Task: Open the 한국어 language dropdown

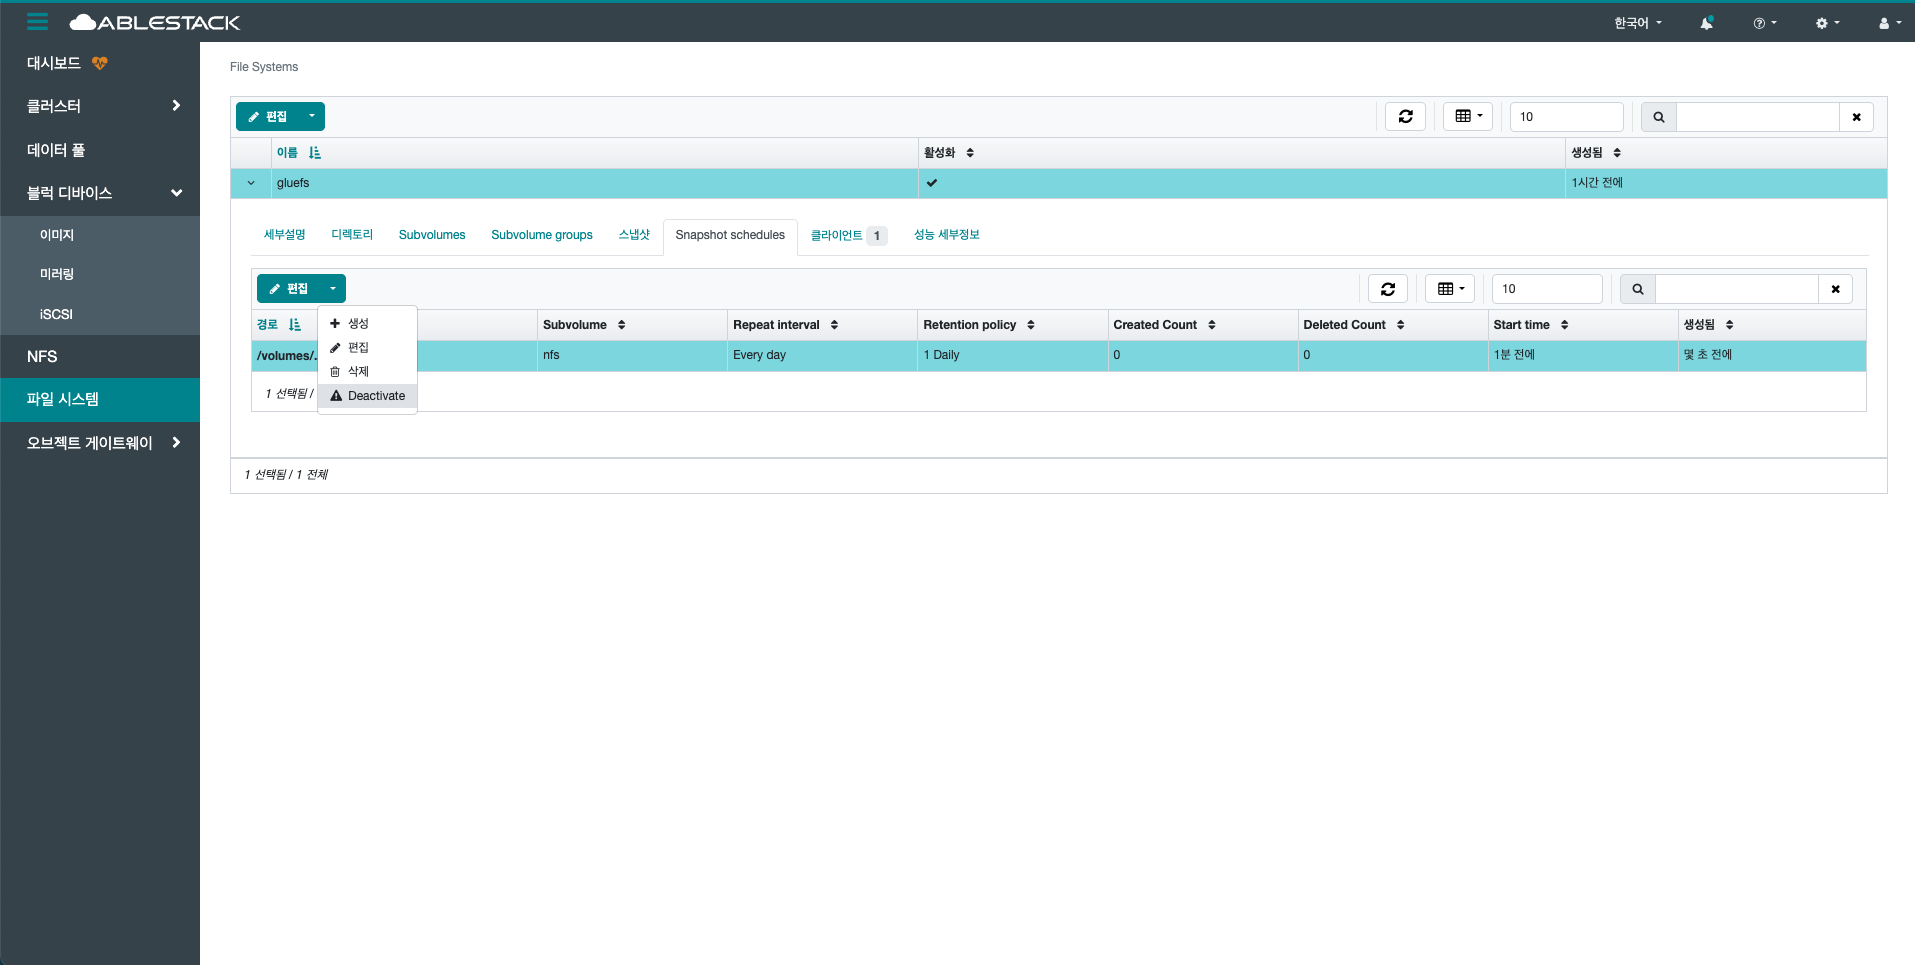Action: (x=1637, y=23)
